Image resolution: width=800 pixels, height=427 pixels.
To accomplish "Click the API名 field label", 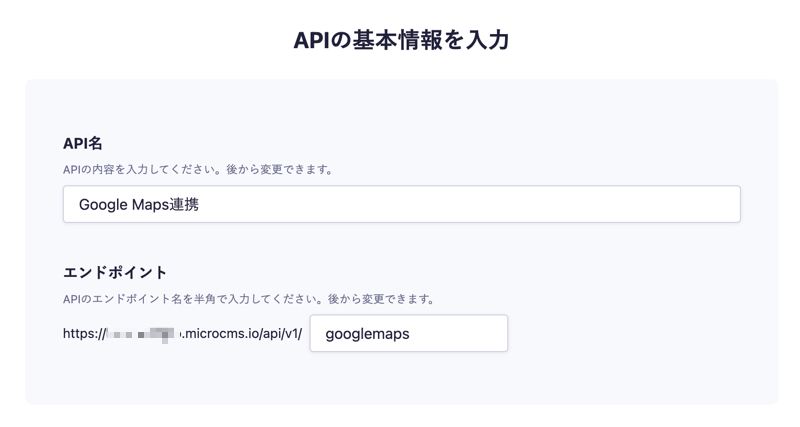I will pyautogui.click(x=84, y=143).
